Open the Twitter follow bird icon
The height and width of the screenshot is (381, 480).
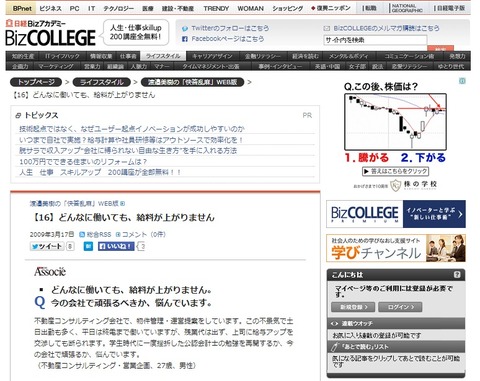point(185,29)
